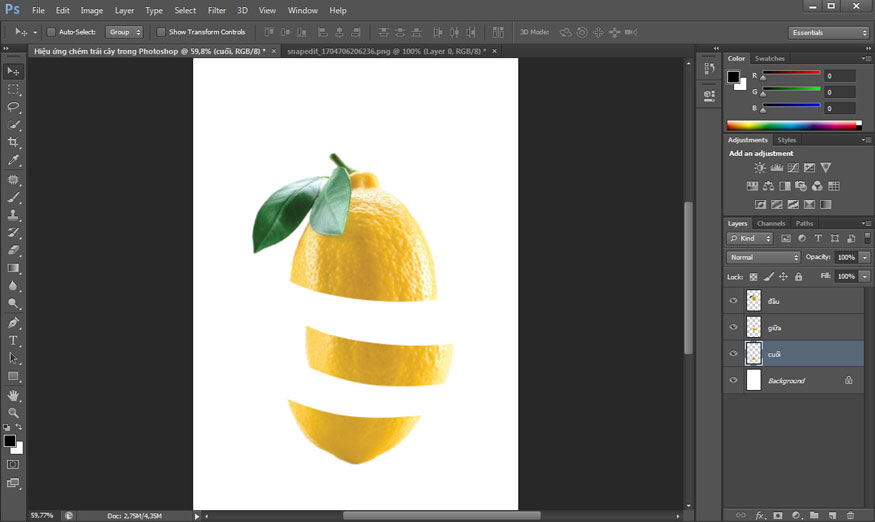Select the Zoom tool

[x=13, y=413]
